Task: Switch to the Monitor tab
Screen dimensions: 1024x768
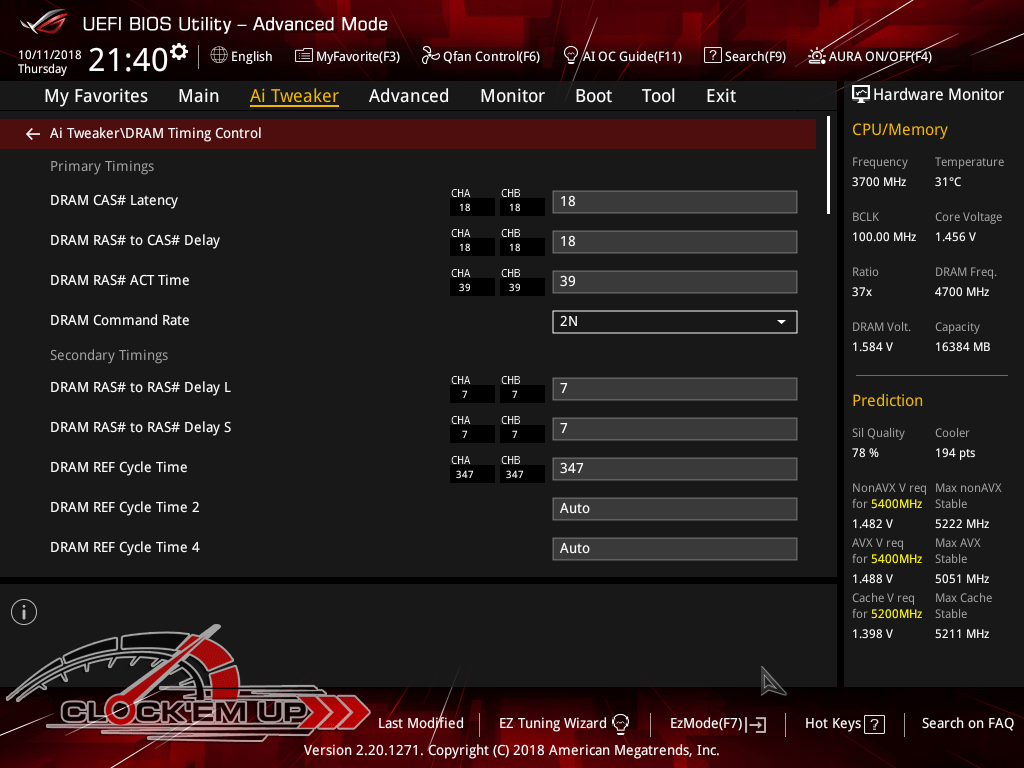Action: click(512, 96)
